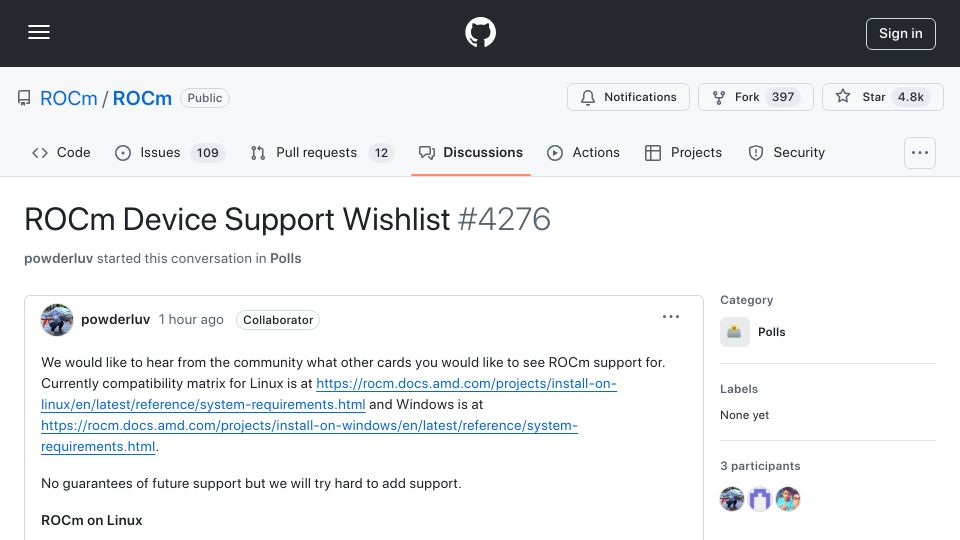The height and width of the screenshot is (540, 960).
Task: Select the Discussions tab
Action: click(471, 152)
